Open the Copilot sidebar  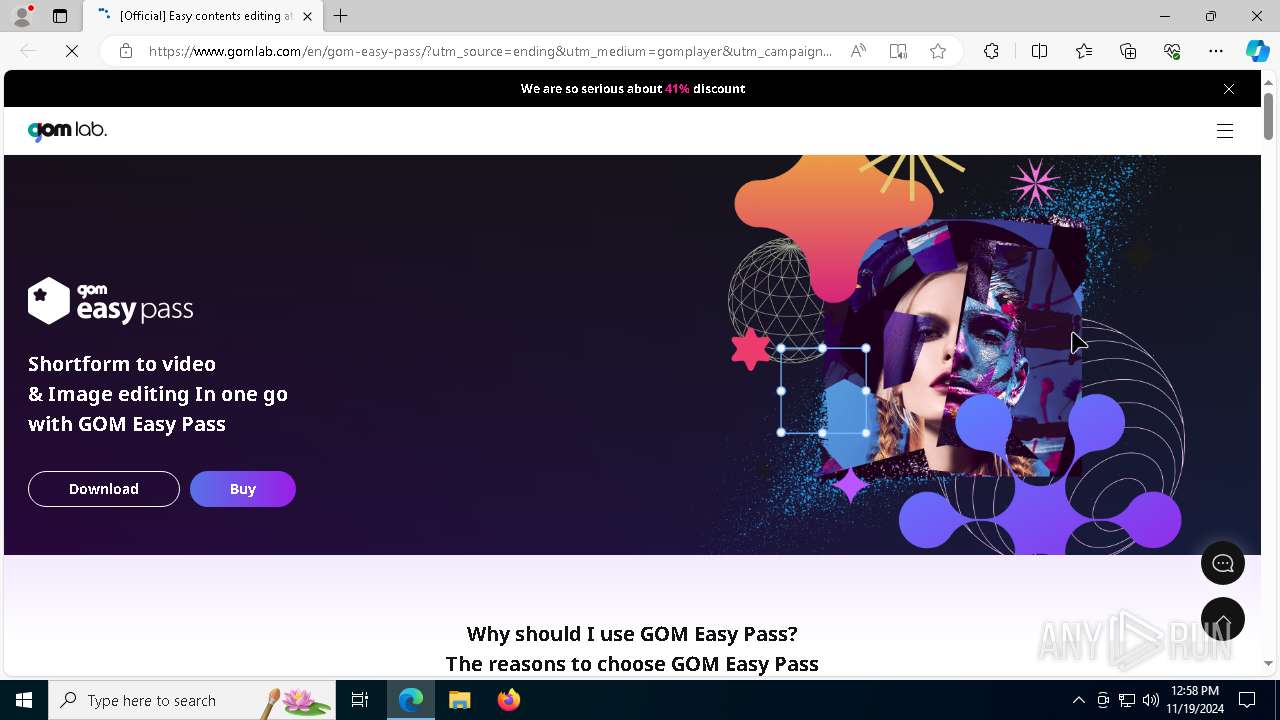1257,51
